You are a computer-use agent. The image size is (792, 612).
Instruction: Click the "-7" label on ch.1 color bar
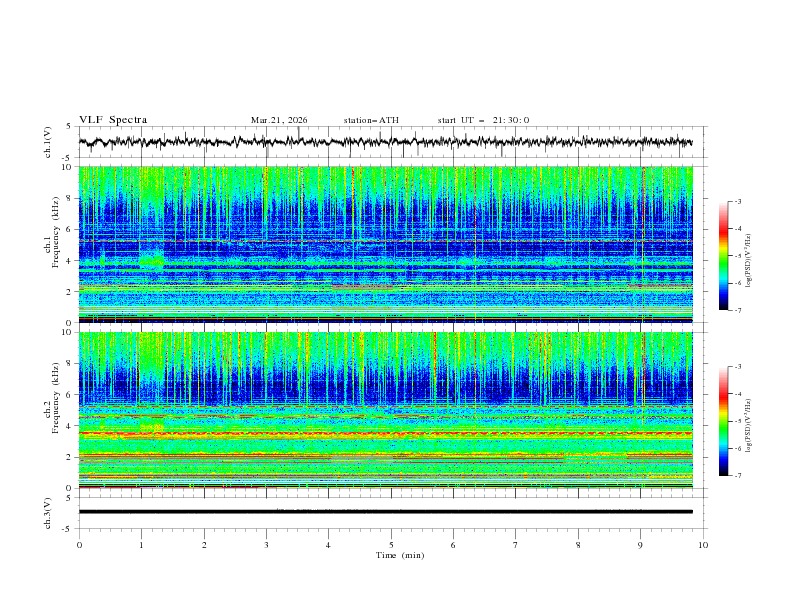coord(737,310)
